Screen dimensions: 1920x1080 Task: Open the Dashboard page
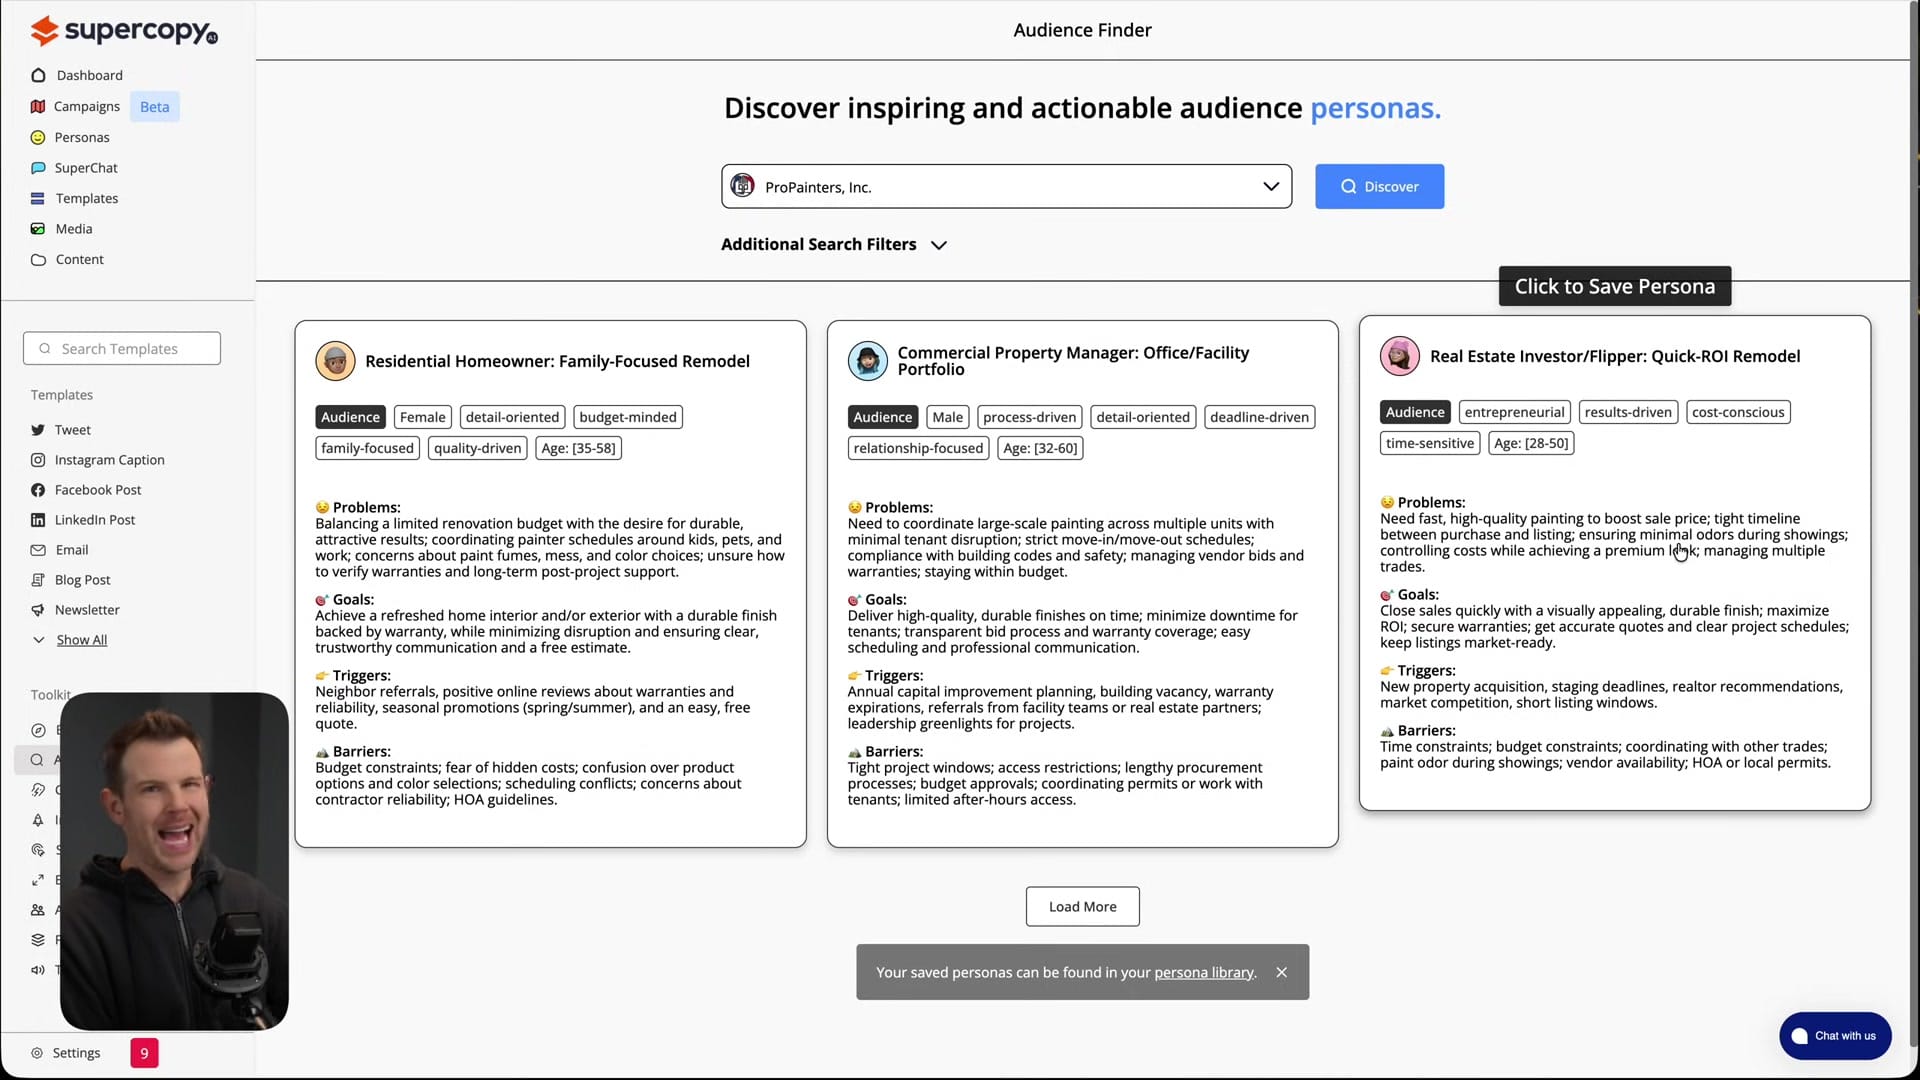click(x=77, y=75)
